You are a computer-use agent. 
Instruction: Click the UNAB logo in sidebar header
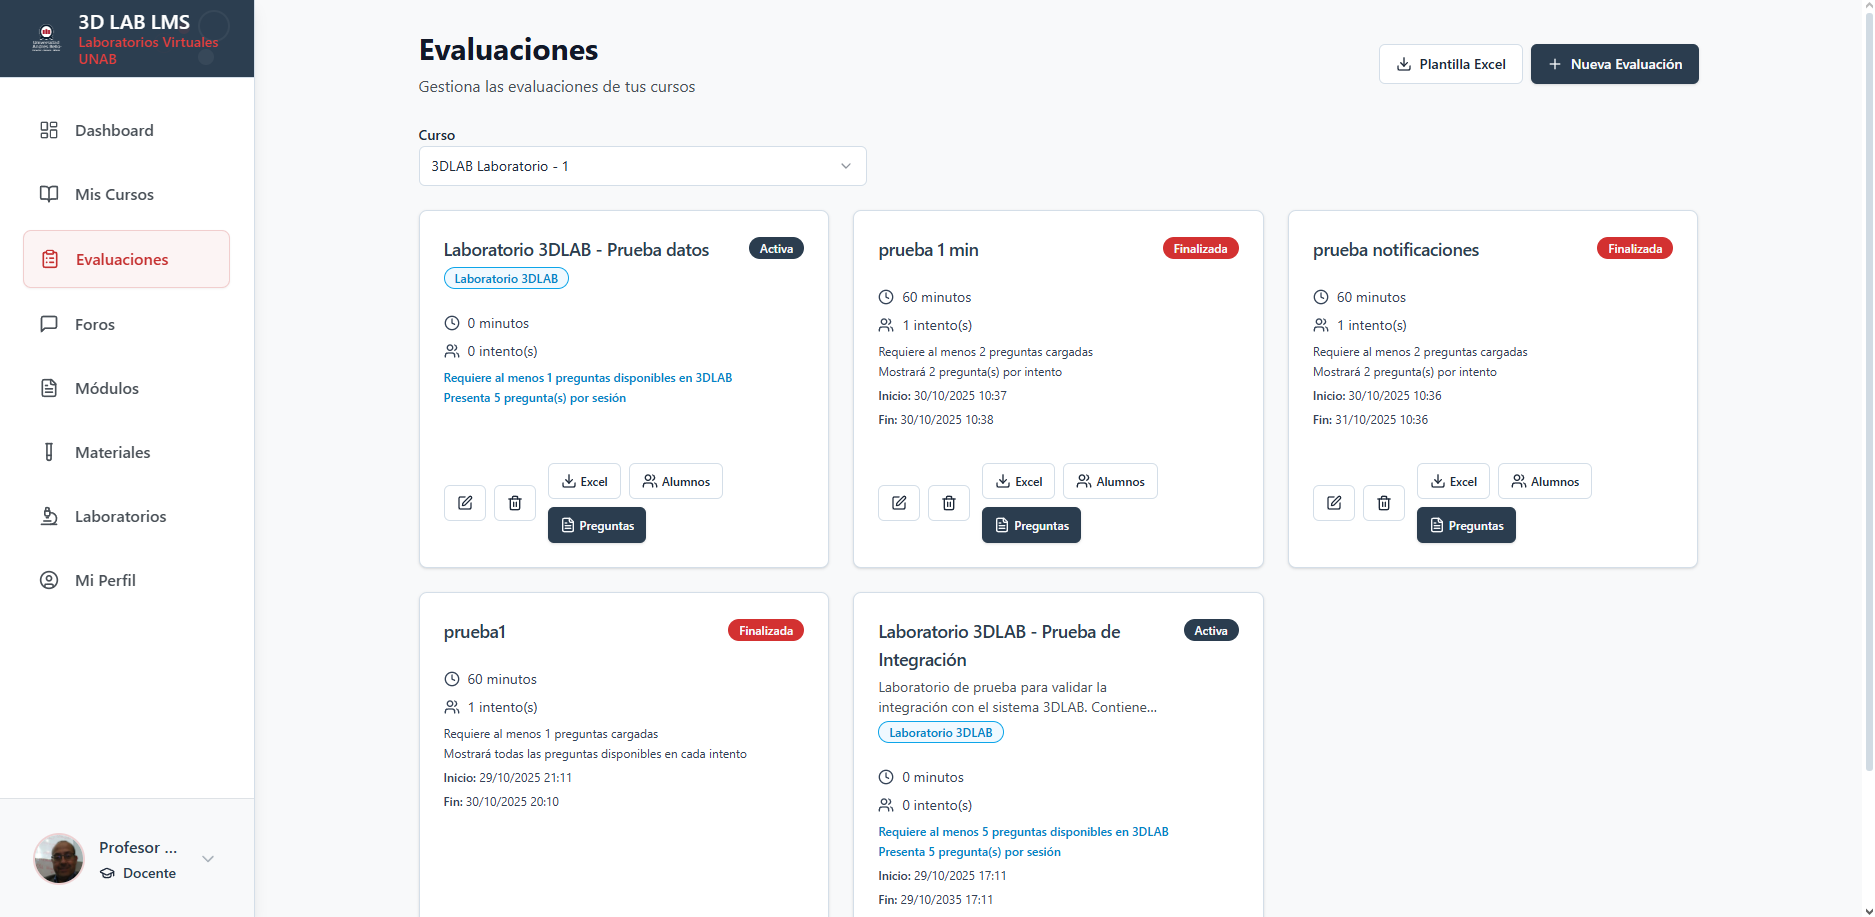coord(46,38)
